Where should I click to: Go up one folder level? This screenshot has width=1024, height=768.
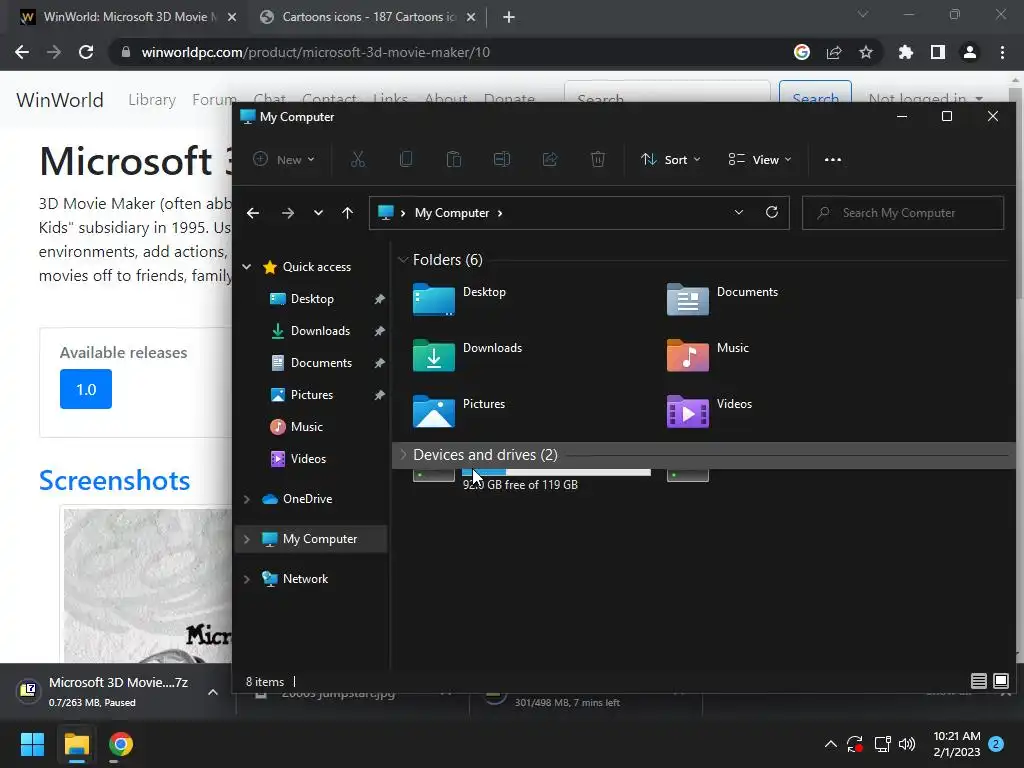pyautogui.click(x=347, y=213)
